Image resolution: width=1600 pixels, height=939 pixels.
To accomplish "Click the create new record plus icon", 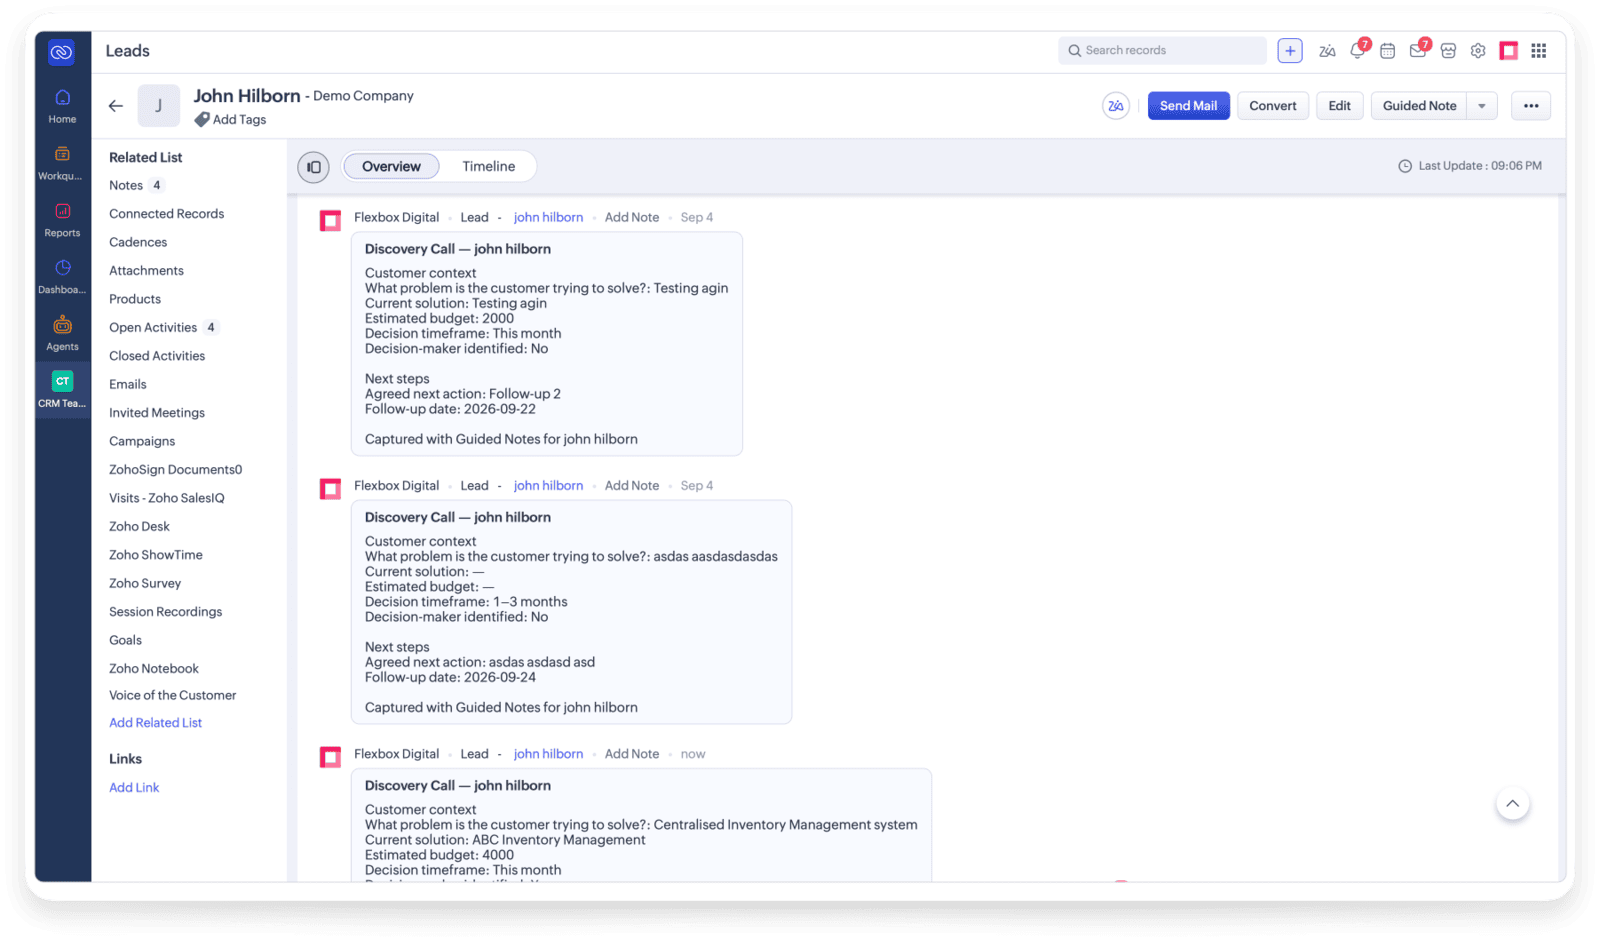I will coord(1290,50).
